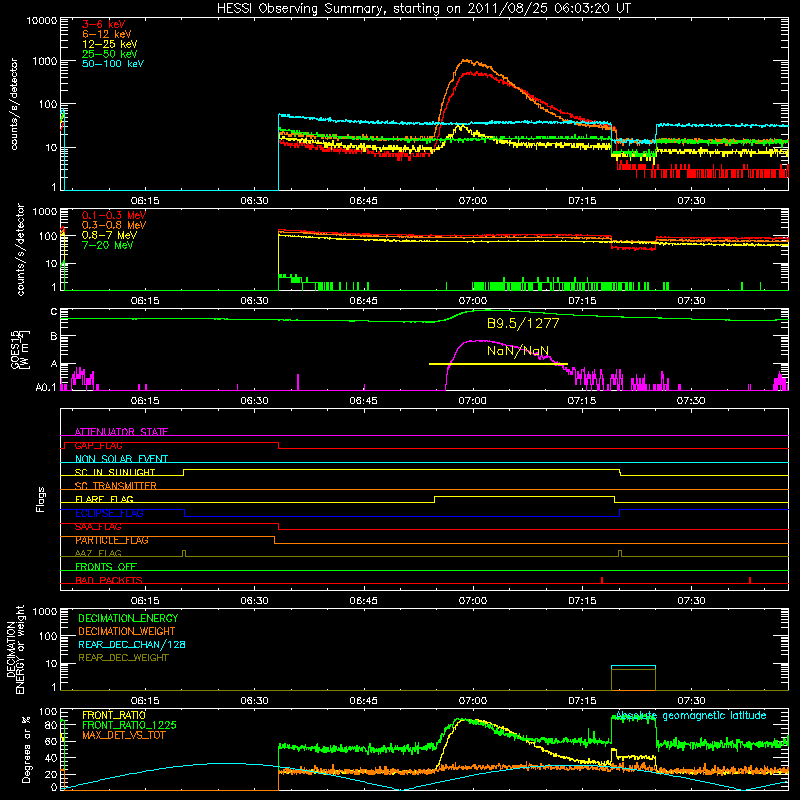Click the B9.5/1277 flare annotation
The height and width of the screenshot is (800, 800).
[x=523, y=323]
